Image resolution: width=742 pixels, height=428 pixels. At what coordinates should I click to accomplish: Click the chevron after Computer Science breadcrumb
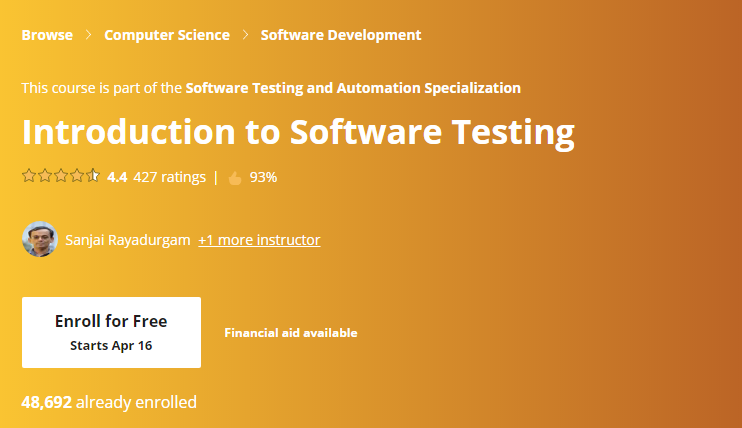click(245, 35)
